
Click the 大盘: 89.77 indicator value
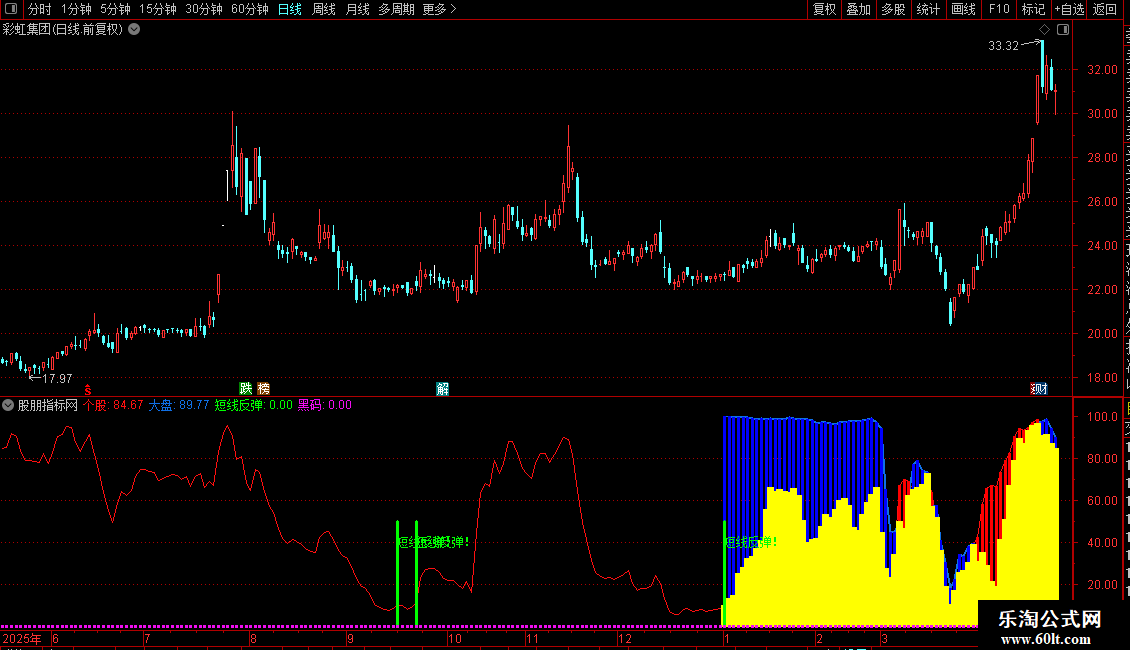pyautogui.click(x=179, y=405)
